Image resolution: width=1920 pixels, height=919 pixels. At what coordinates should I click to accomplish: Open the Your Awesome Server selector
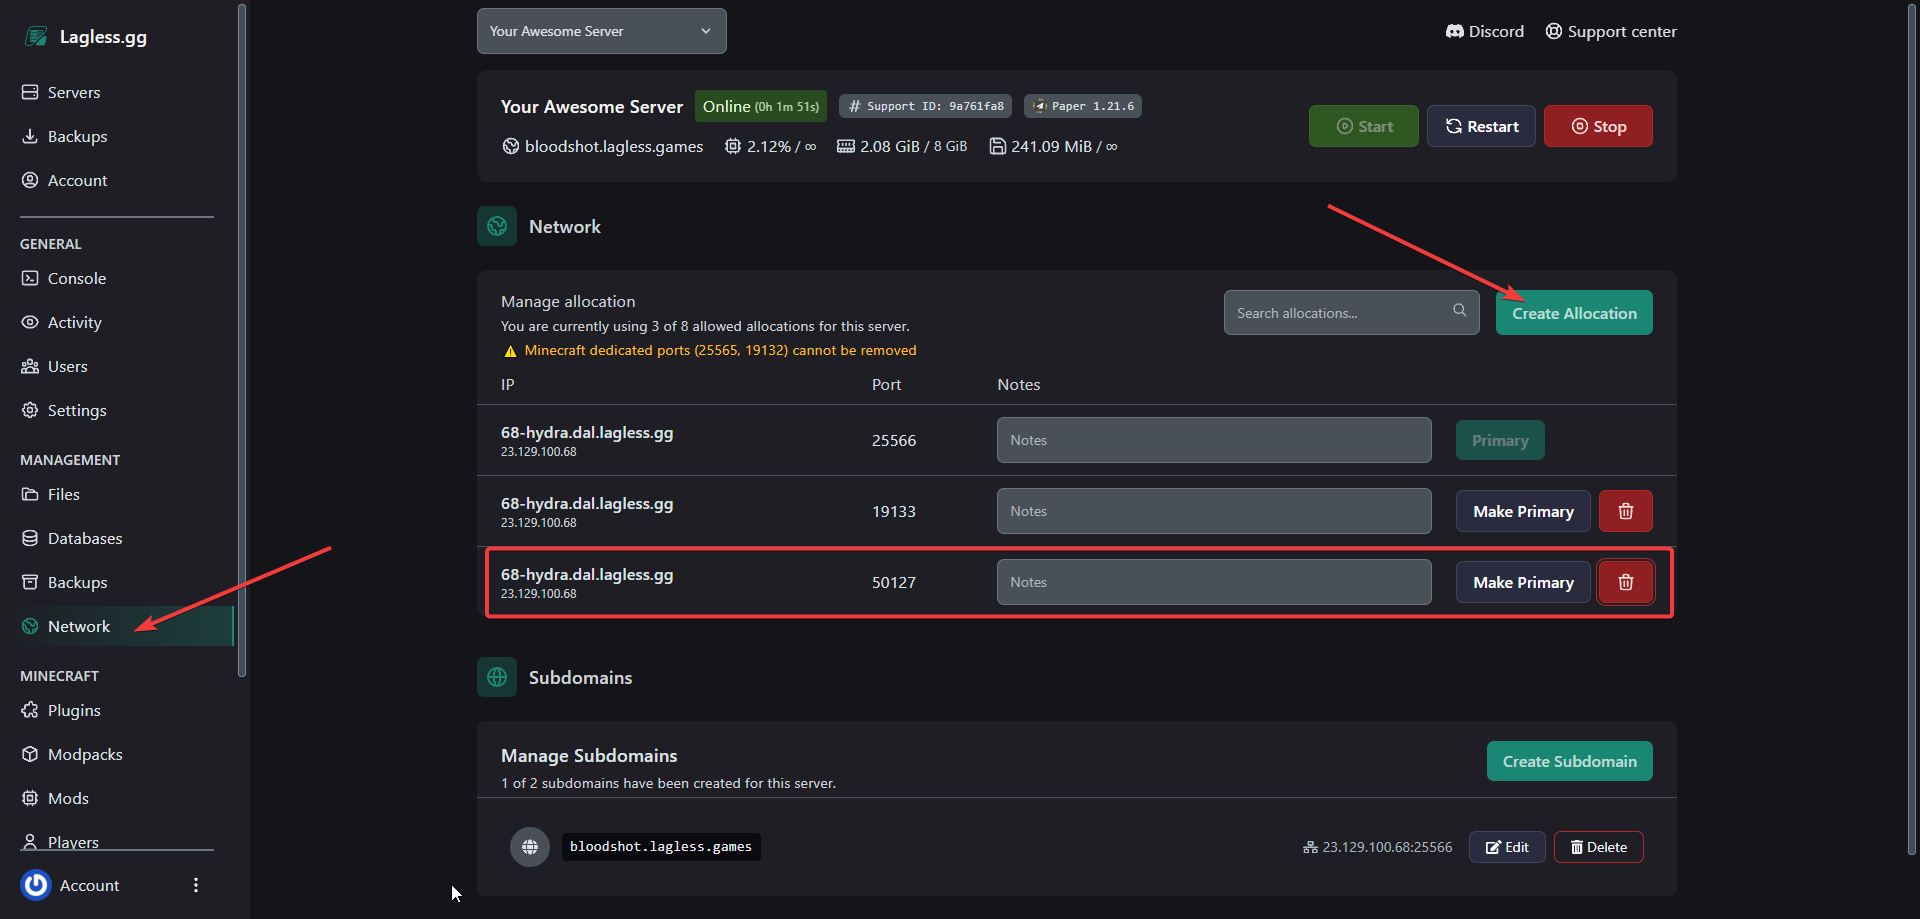(601, 31)
